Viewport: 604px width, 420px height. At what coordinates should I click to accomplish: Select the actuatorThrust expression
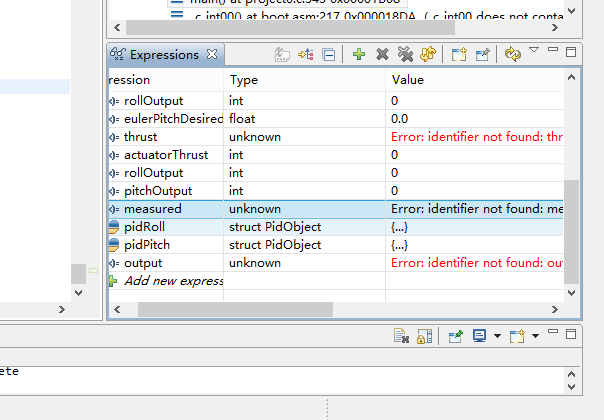point(336,155)
